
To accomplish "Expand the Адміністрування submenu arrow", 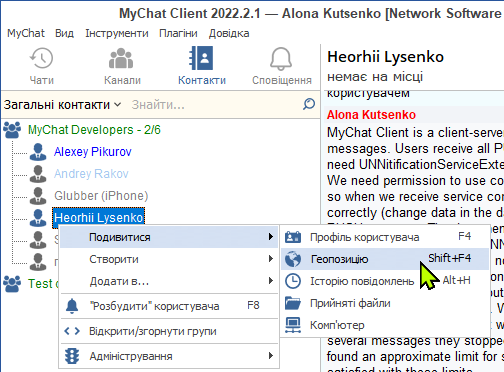I will pos(271,356).
